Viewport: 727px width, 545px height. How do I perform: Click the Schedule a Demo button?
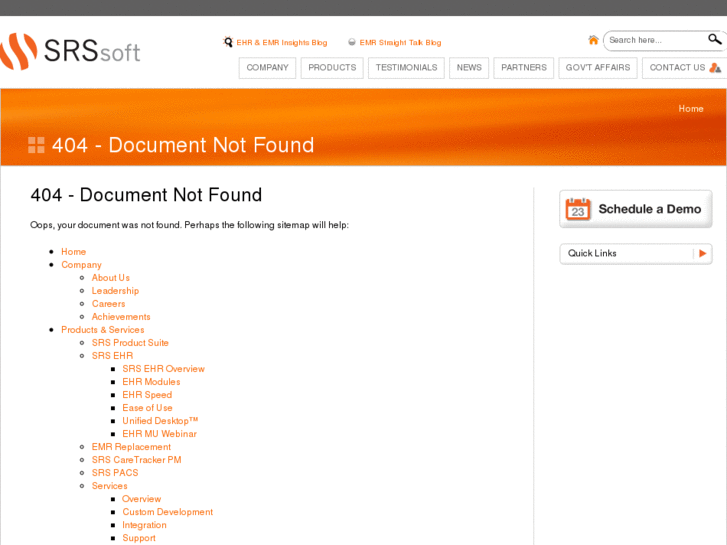(x=636, y=209)
